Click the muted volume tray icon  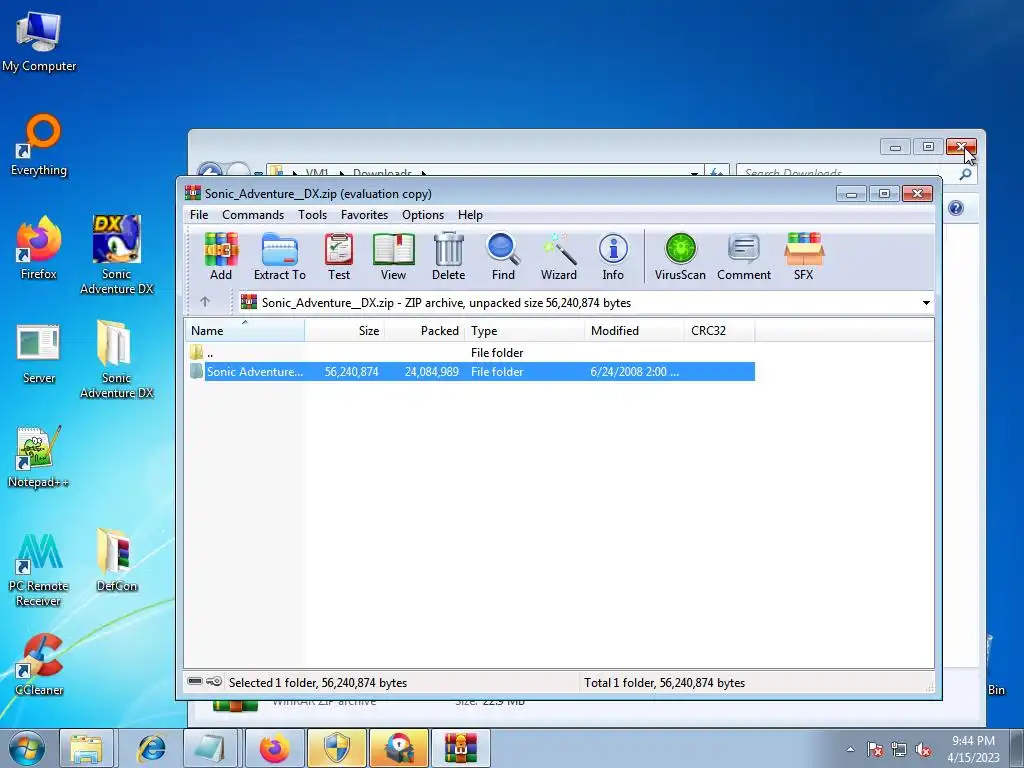pos(923,749)
